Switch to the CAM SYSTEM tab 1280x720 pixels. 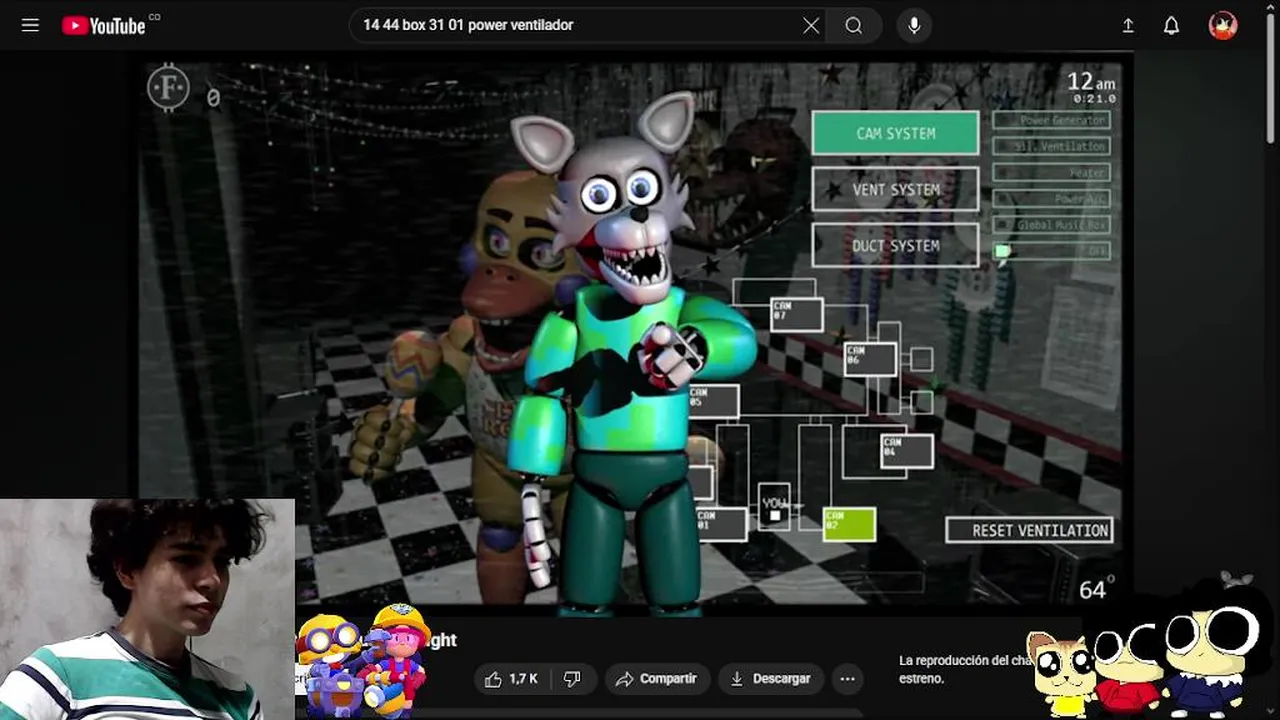(895, 133)
